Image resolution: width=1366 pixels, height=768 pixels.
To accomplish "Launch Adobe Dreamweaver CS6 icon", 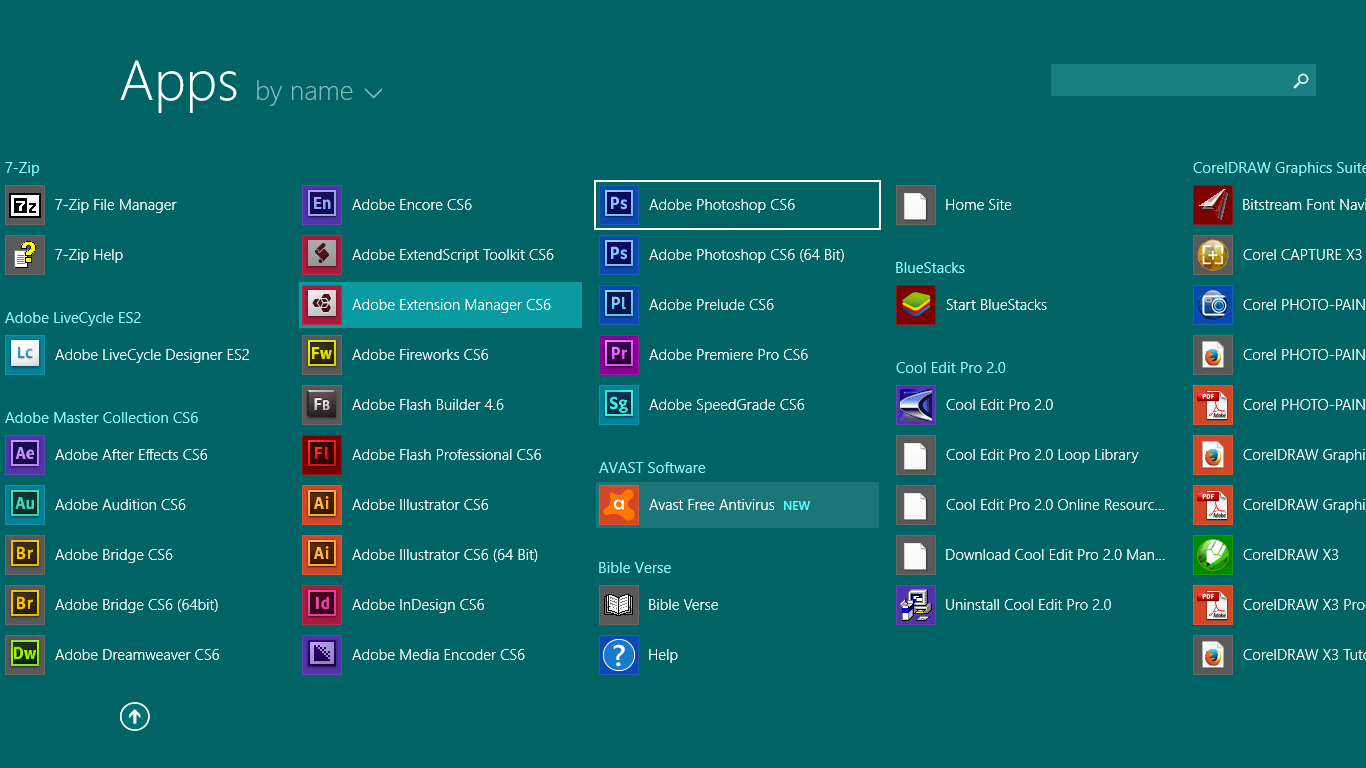I will 25,655.
